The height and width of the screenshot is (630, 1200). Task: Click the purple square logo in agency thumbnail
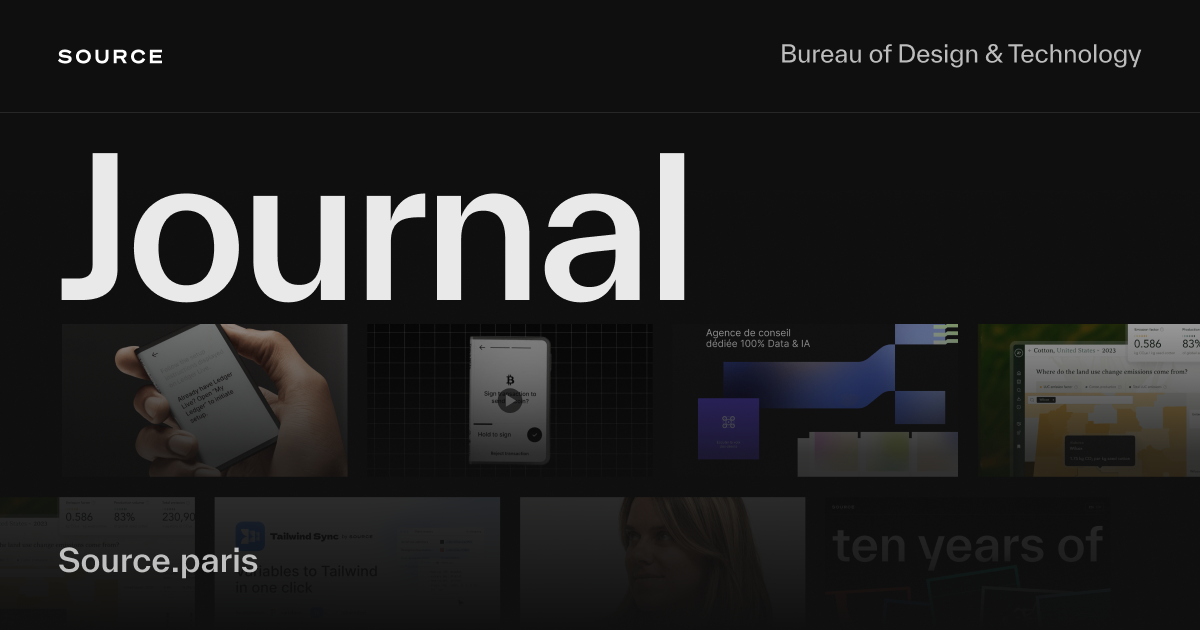click(x=728, y=428)
